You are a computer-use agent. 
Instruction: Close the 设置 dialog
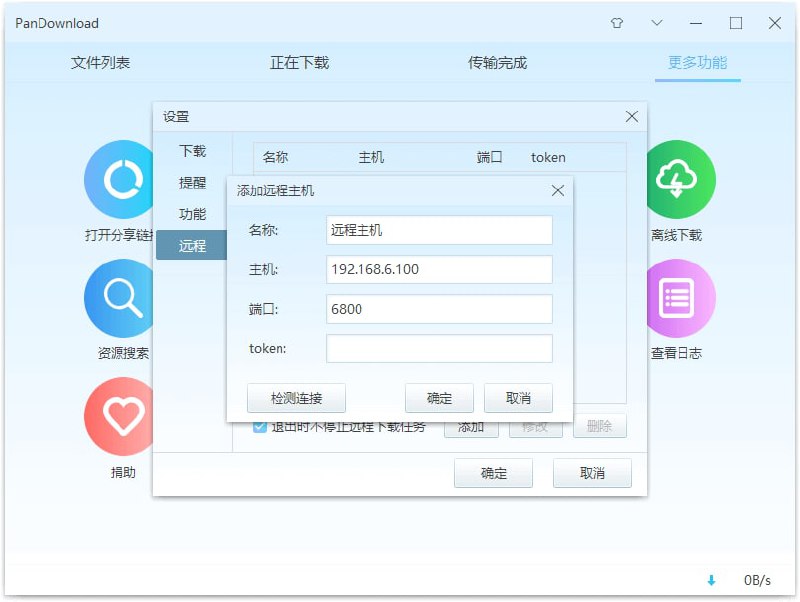[632, 117]
